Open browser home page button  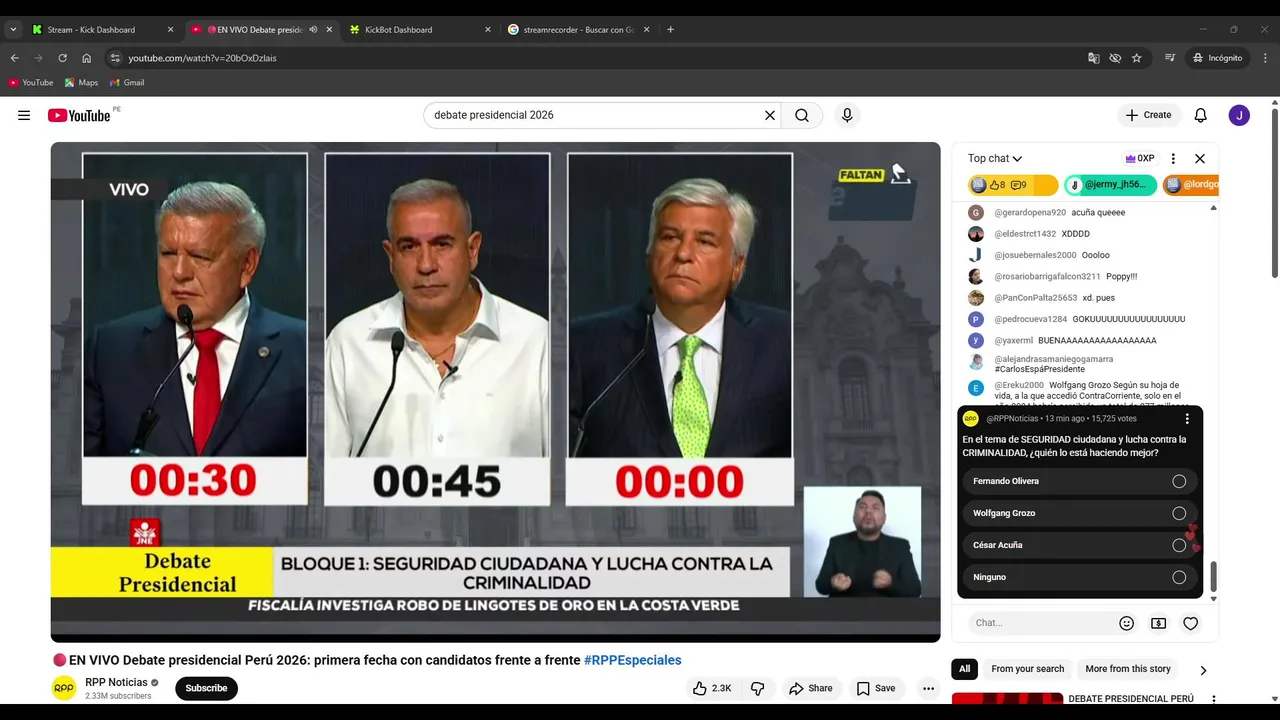coord(86,58)
